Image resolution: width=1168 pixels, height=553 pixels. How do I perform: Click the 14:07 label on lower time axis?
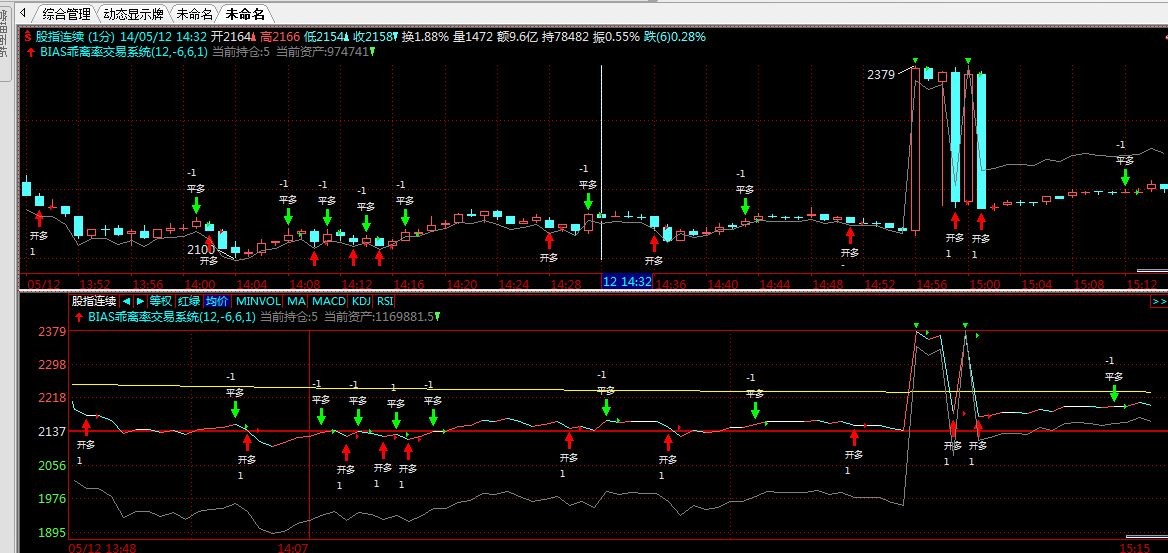(x=293, y=548)
